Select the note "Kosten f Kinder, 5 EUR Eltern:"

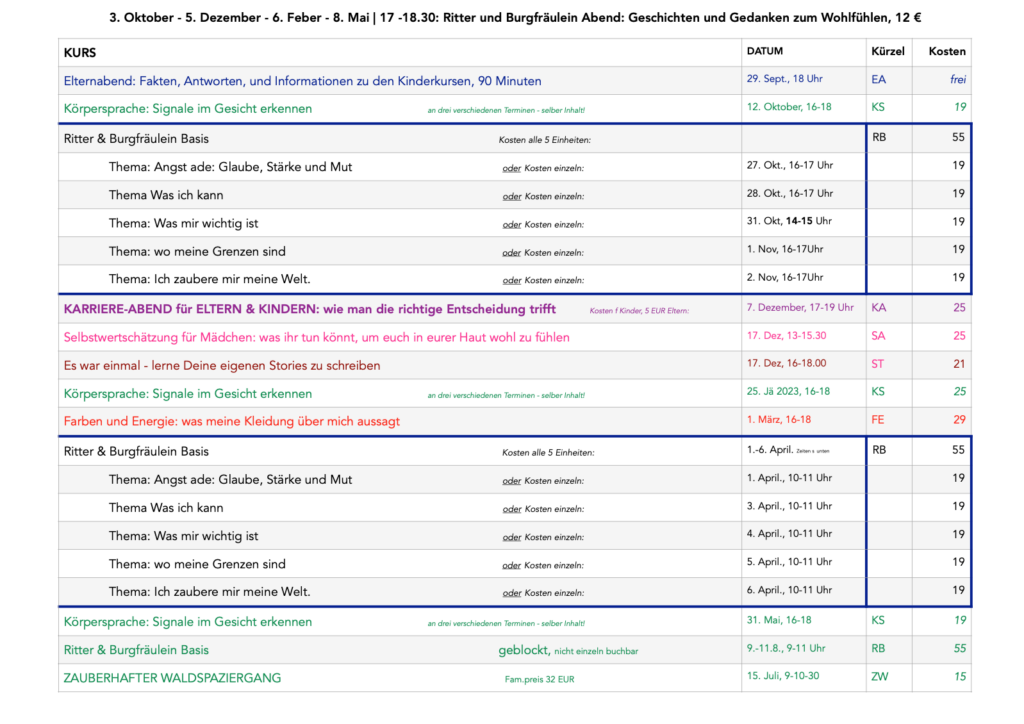coord(639,311)
